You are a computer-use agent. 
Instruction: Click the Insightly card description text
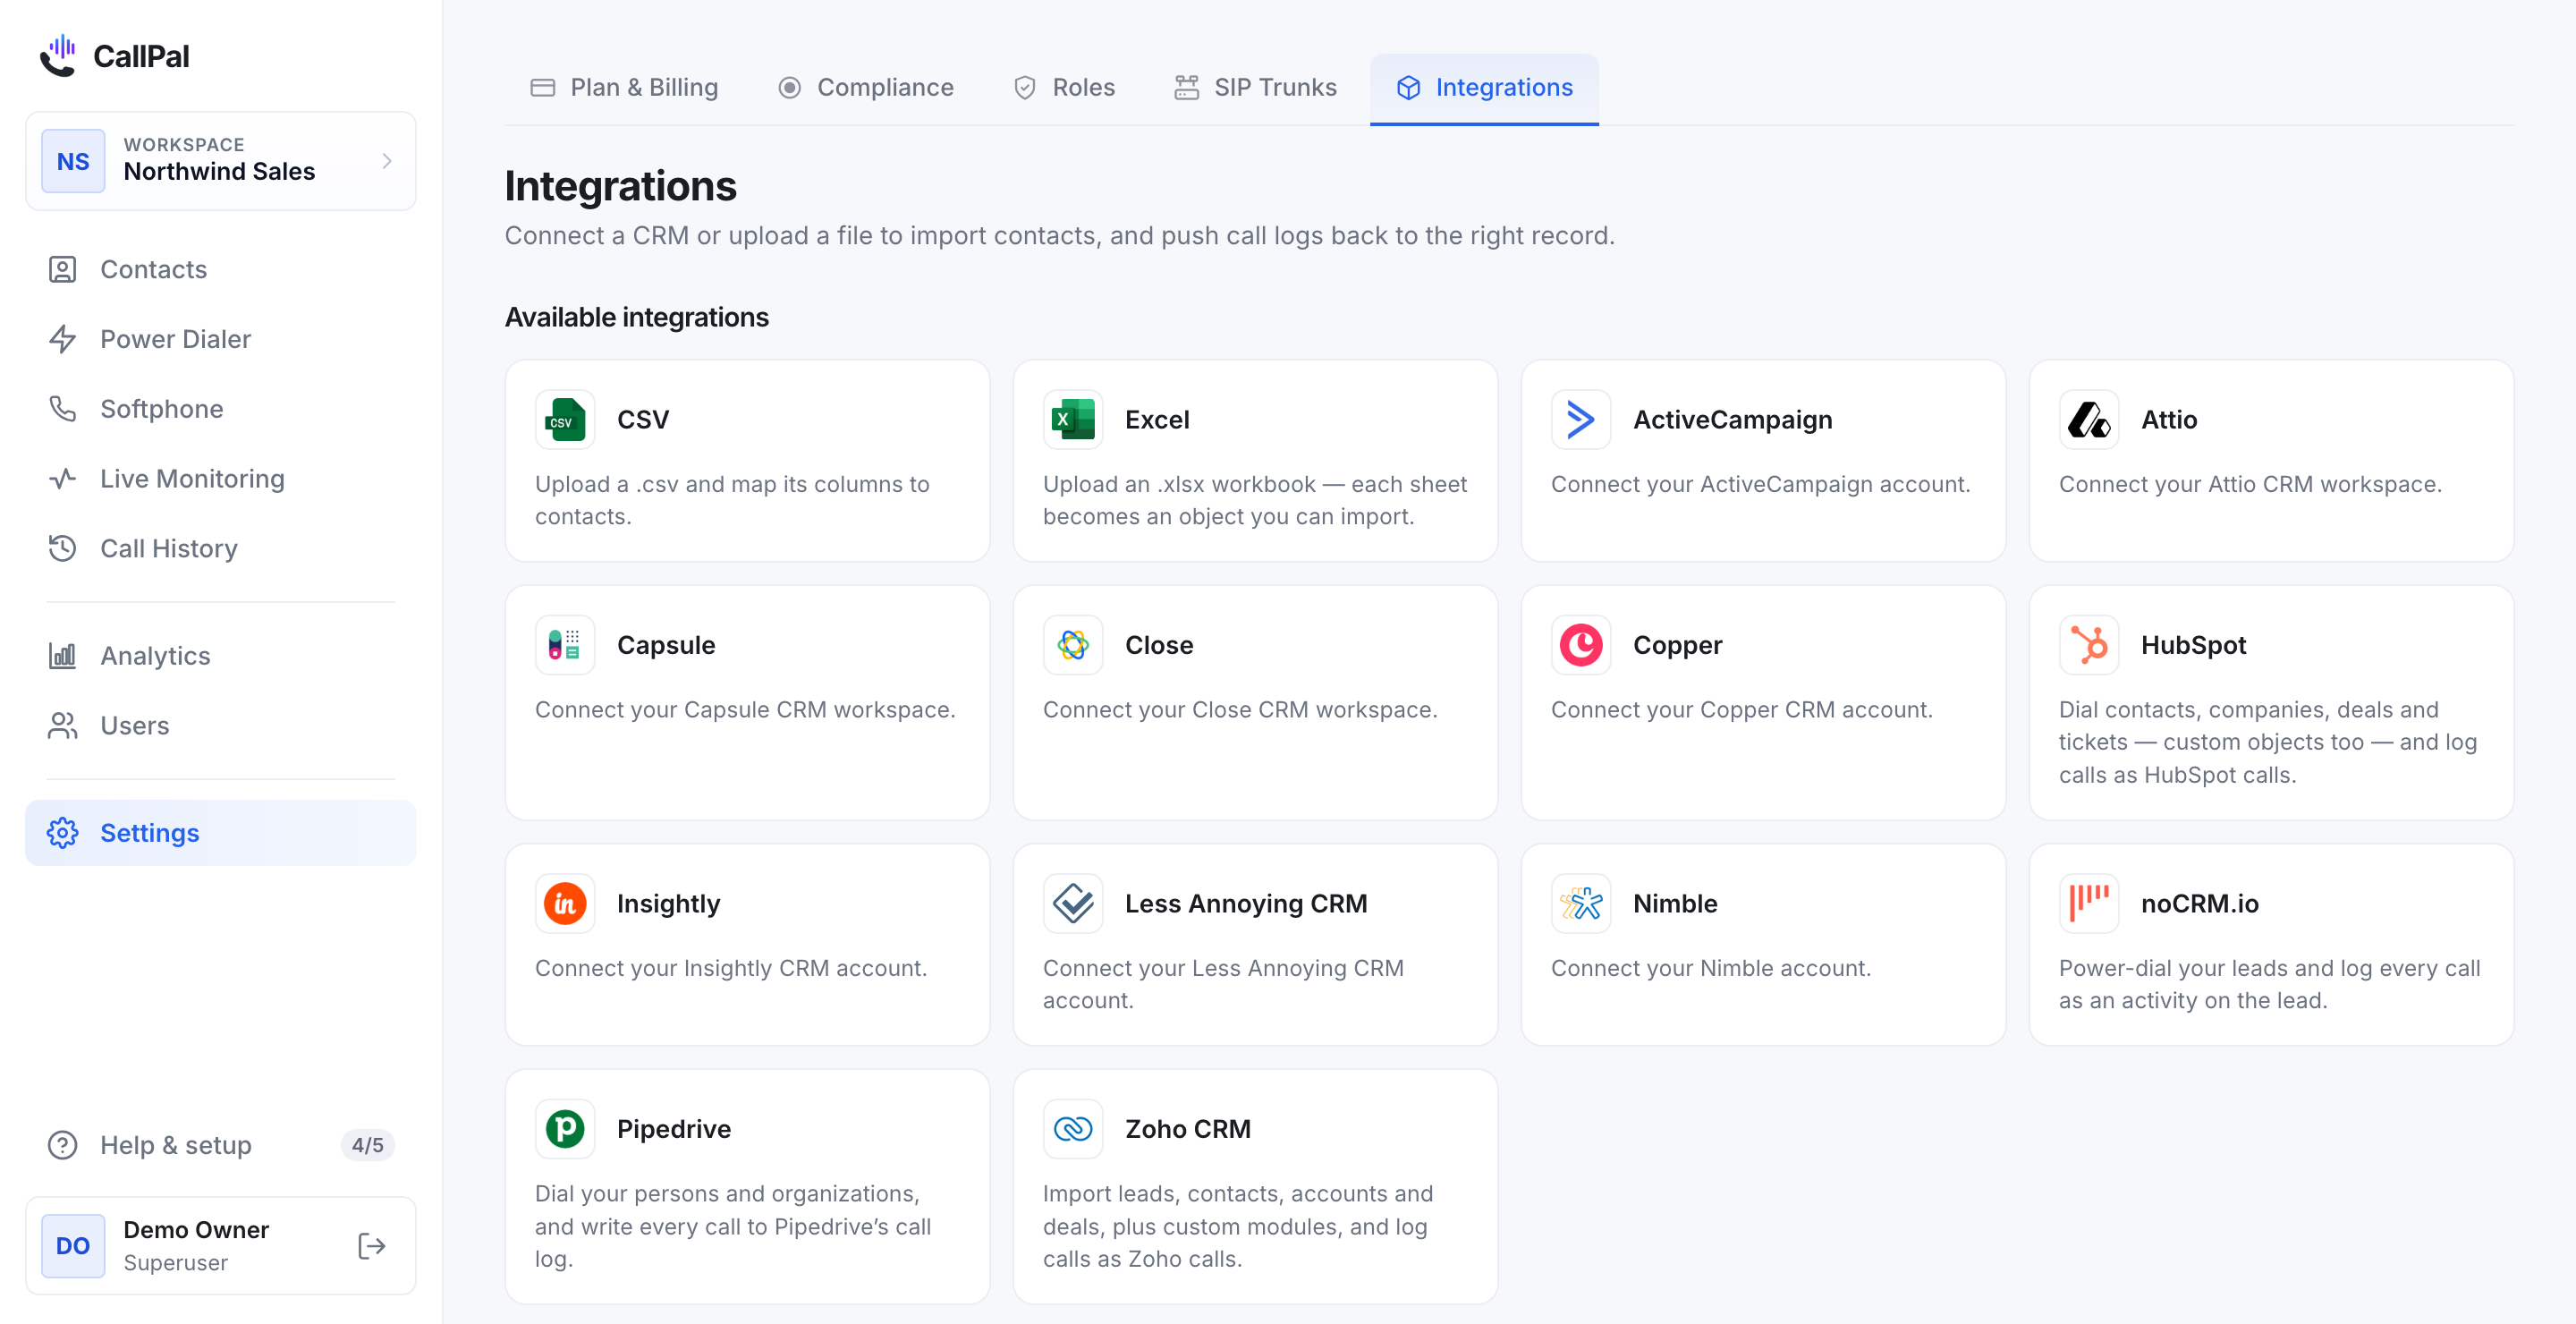pos(731,968)
